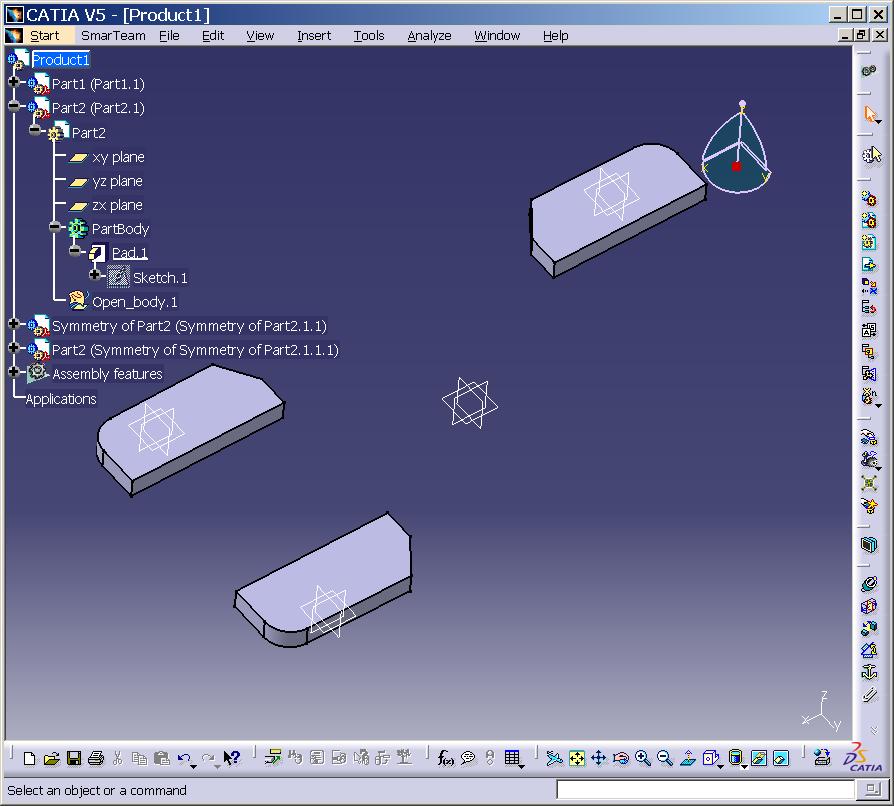Click the isometric Quick View cube icon
This screenshot has height=806, width=894.
710,758
